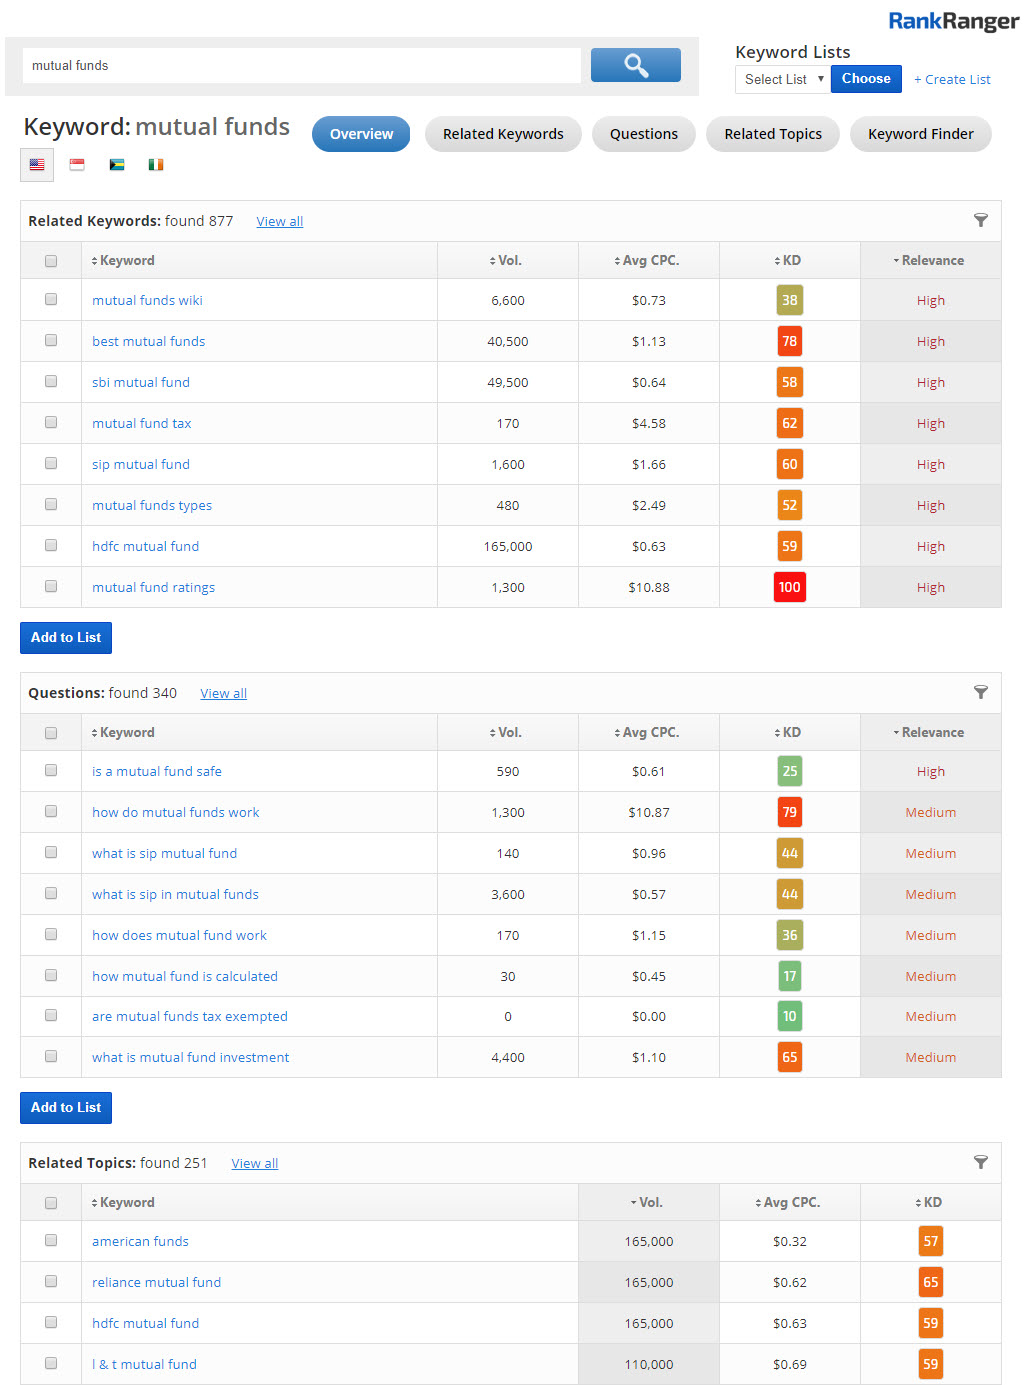Check the box for best mutual funds
The height and width of the screenshot is (1385, 1030).
coord(51,341)
